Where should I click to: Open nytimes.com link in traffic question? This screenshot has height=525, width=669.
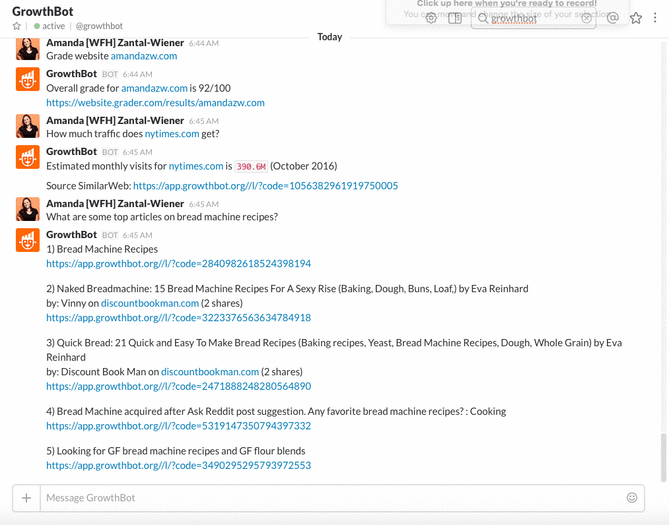click(x=172, y=134)
